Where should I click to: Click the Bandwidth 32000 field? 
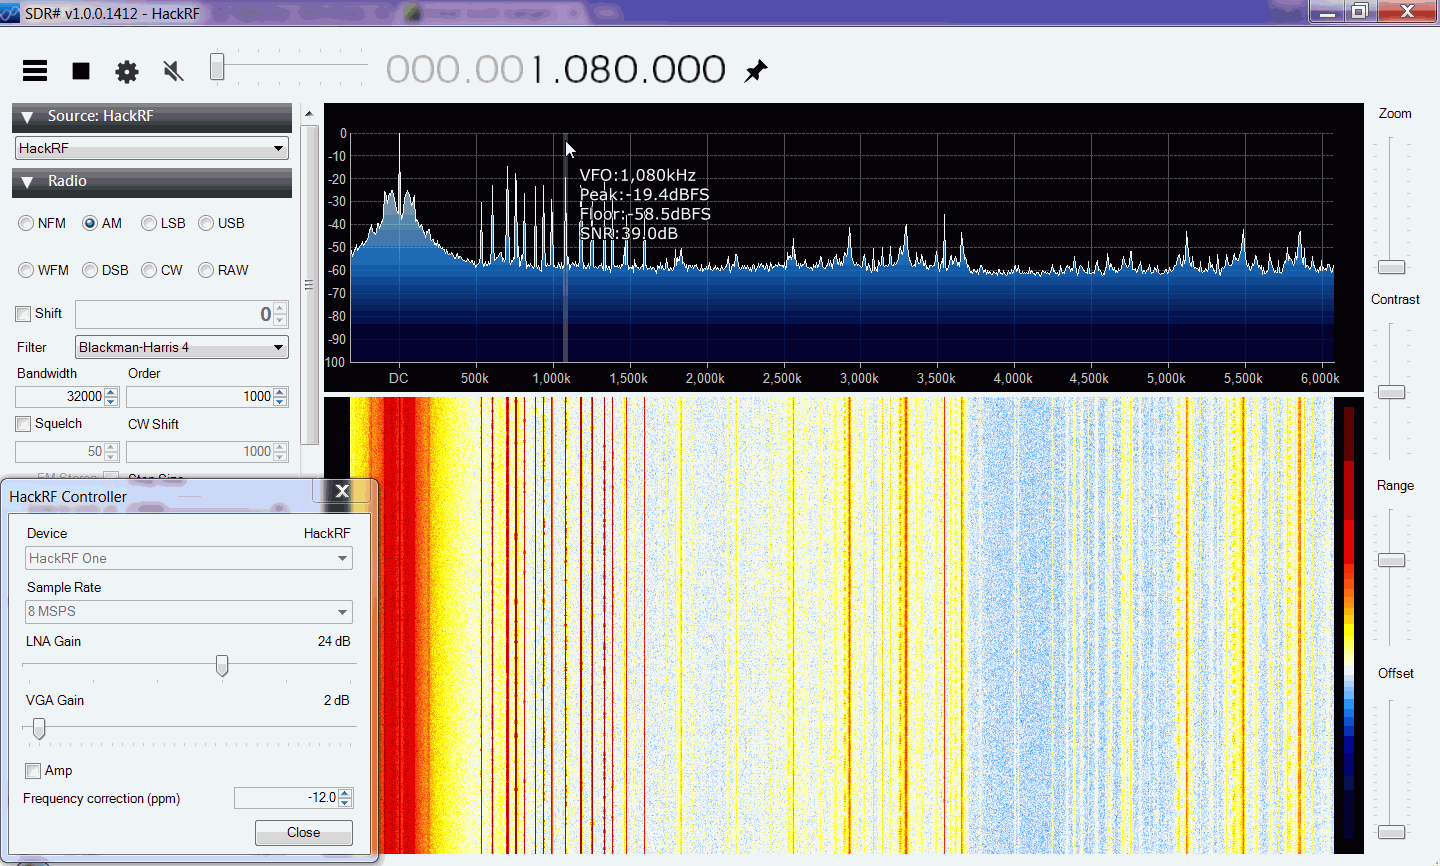pos(60,397)
